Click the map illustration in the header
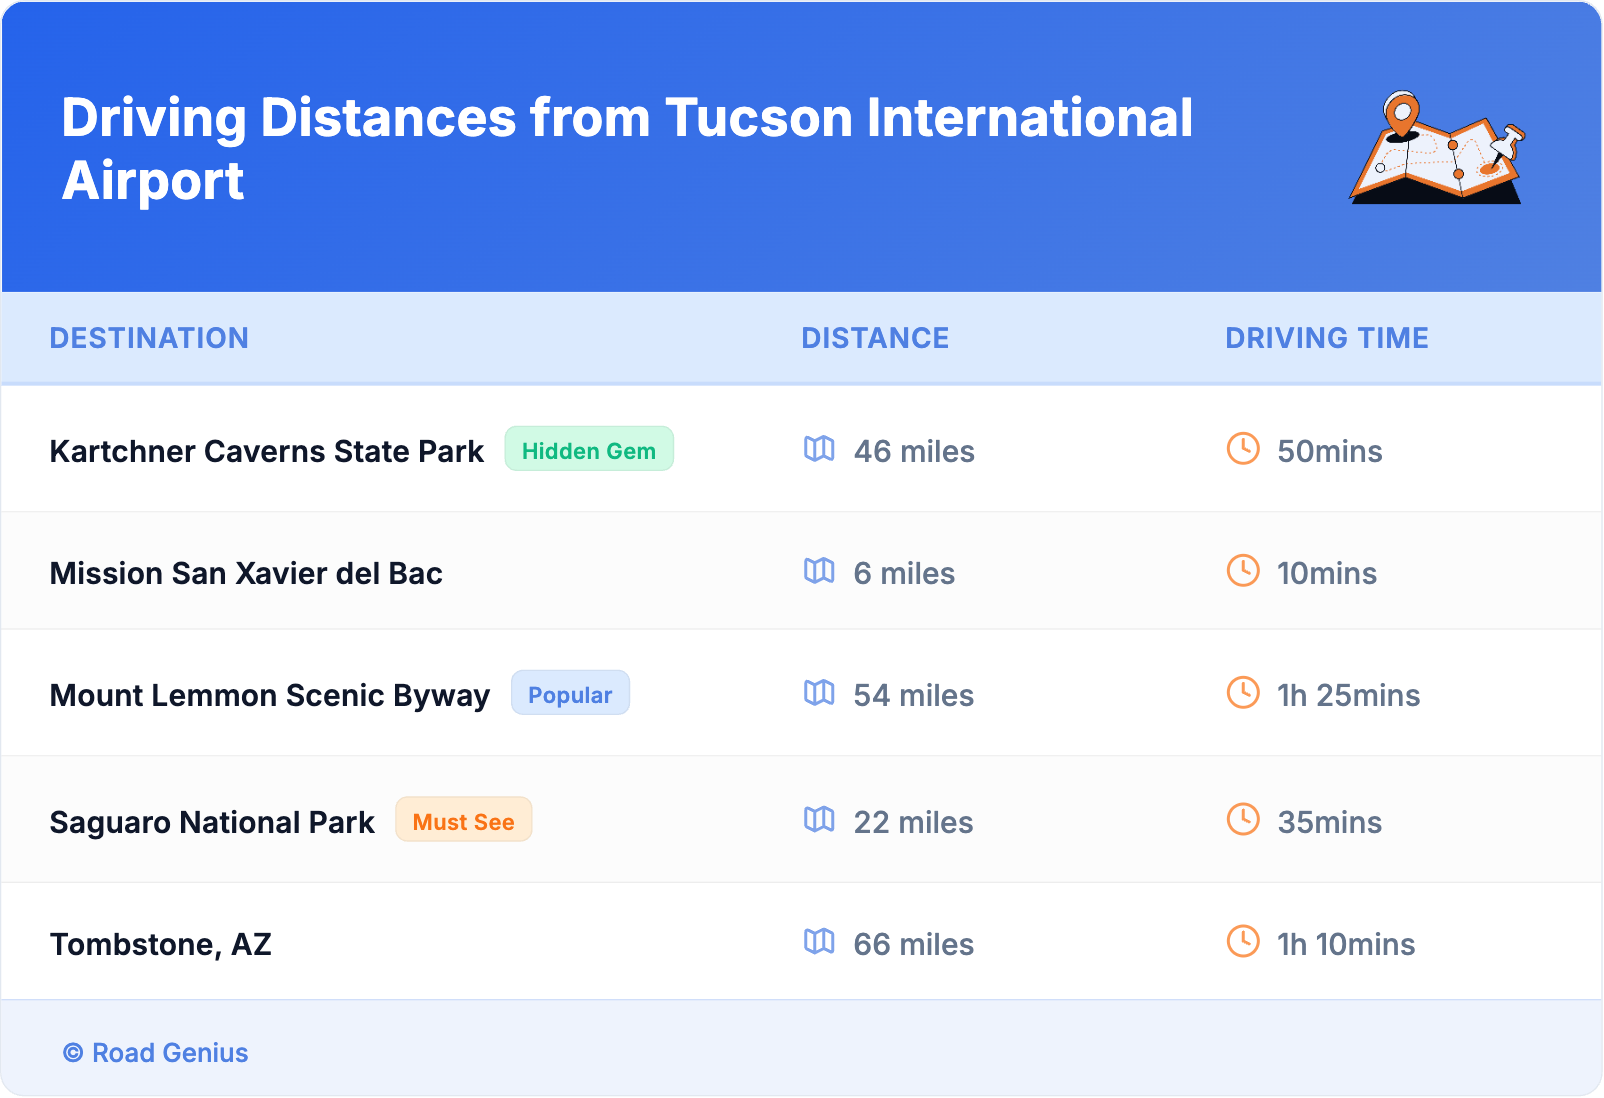Image resolution: width=1604 pixels, height=1098 pixels. (x=1437, y=148)
